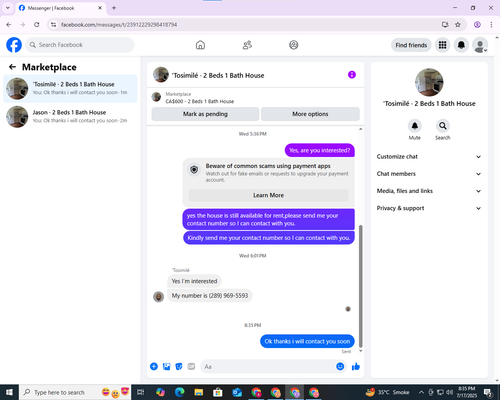The image size is (500, 400).
Task: Open the large listing photo in side panel
Action: (429, 82)
